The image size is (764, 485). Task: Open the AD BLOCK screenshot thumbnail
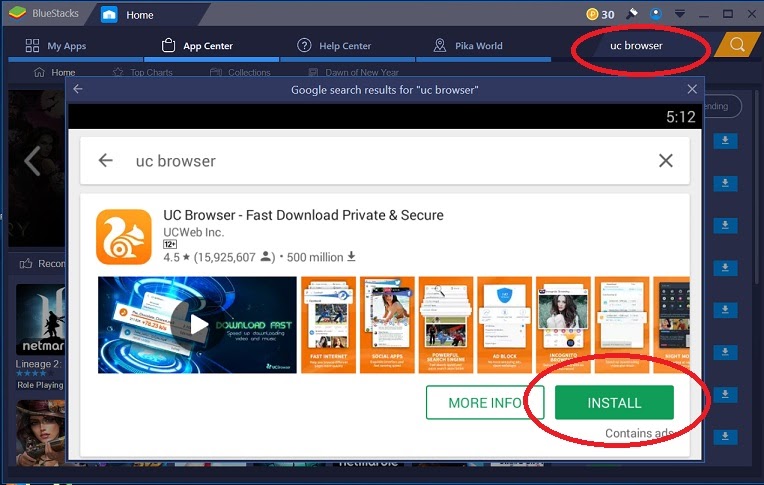(x=504, y=325)
